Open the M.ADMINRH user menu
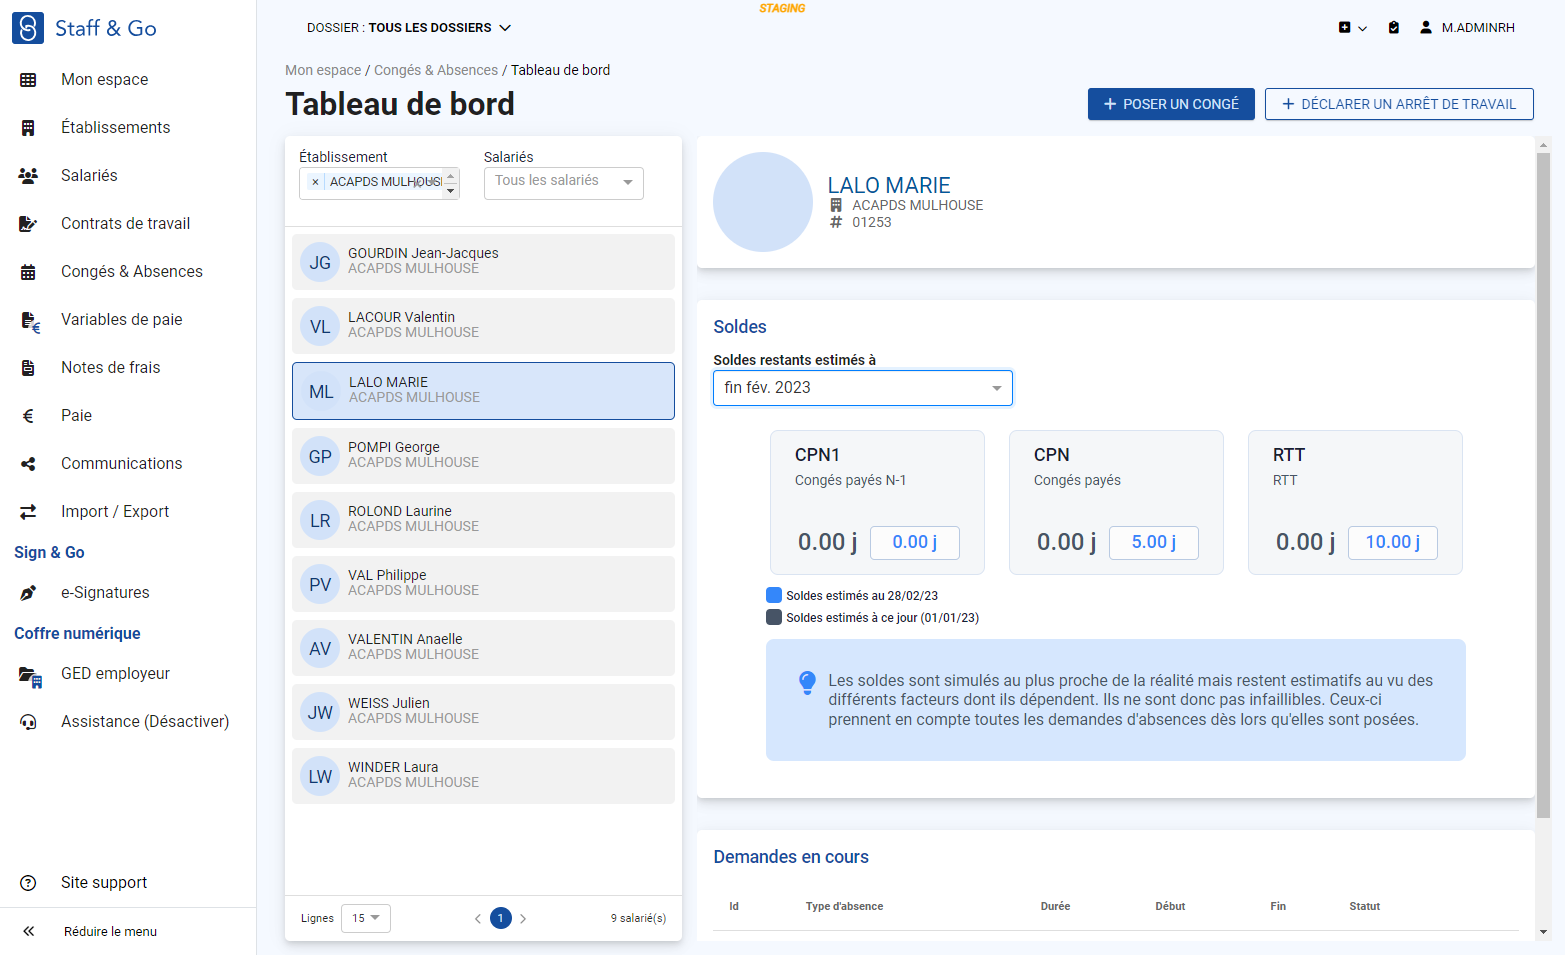The width and height of the screenshot is (1565, 955). pos(1467,28)
